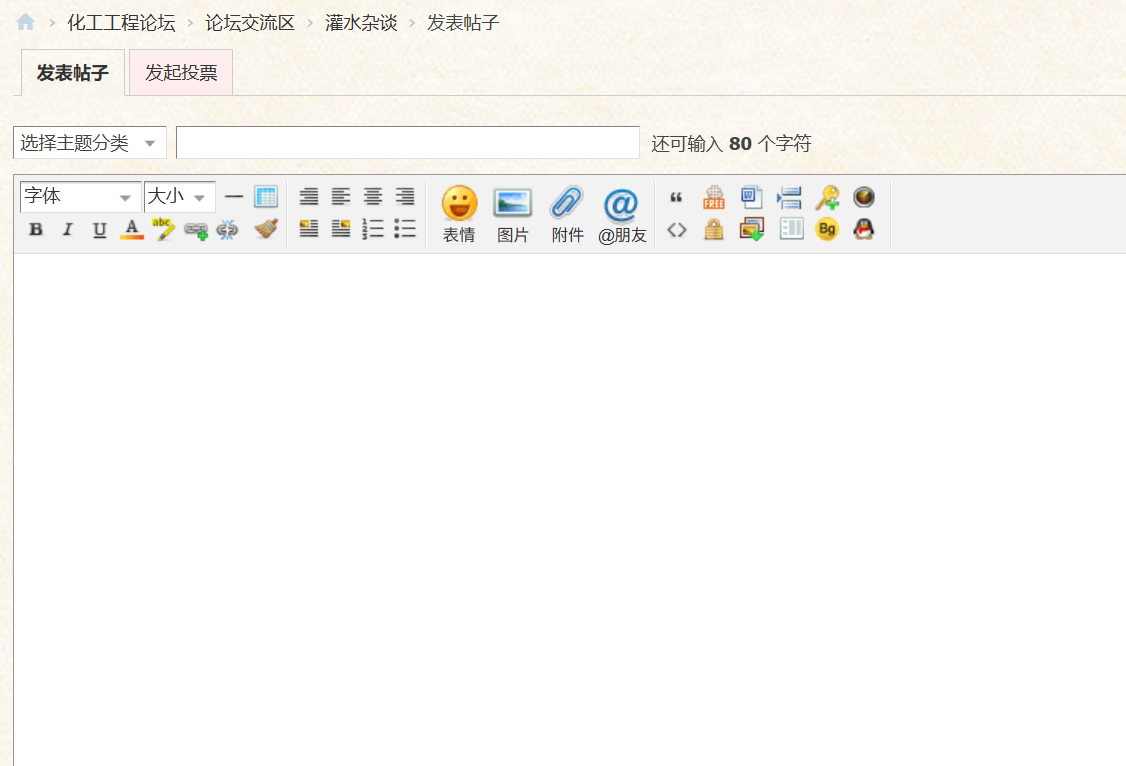Insert a code block (<>)

(676, 230)
